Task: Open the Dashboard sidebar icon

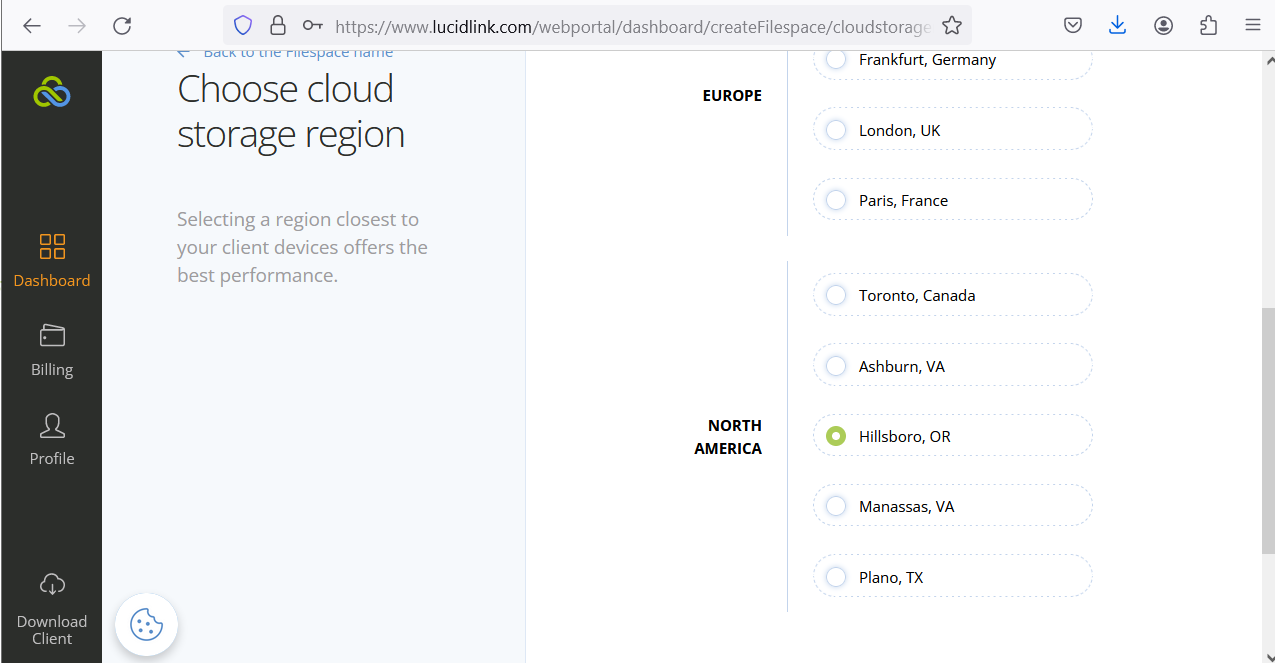Action: pos(52,247)
